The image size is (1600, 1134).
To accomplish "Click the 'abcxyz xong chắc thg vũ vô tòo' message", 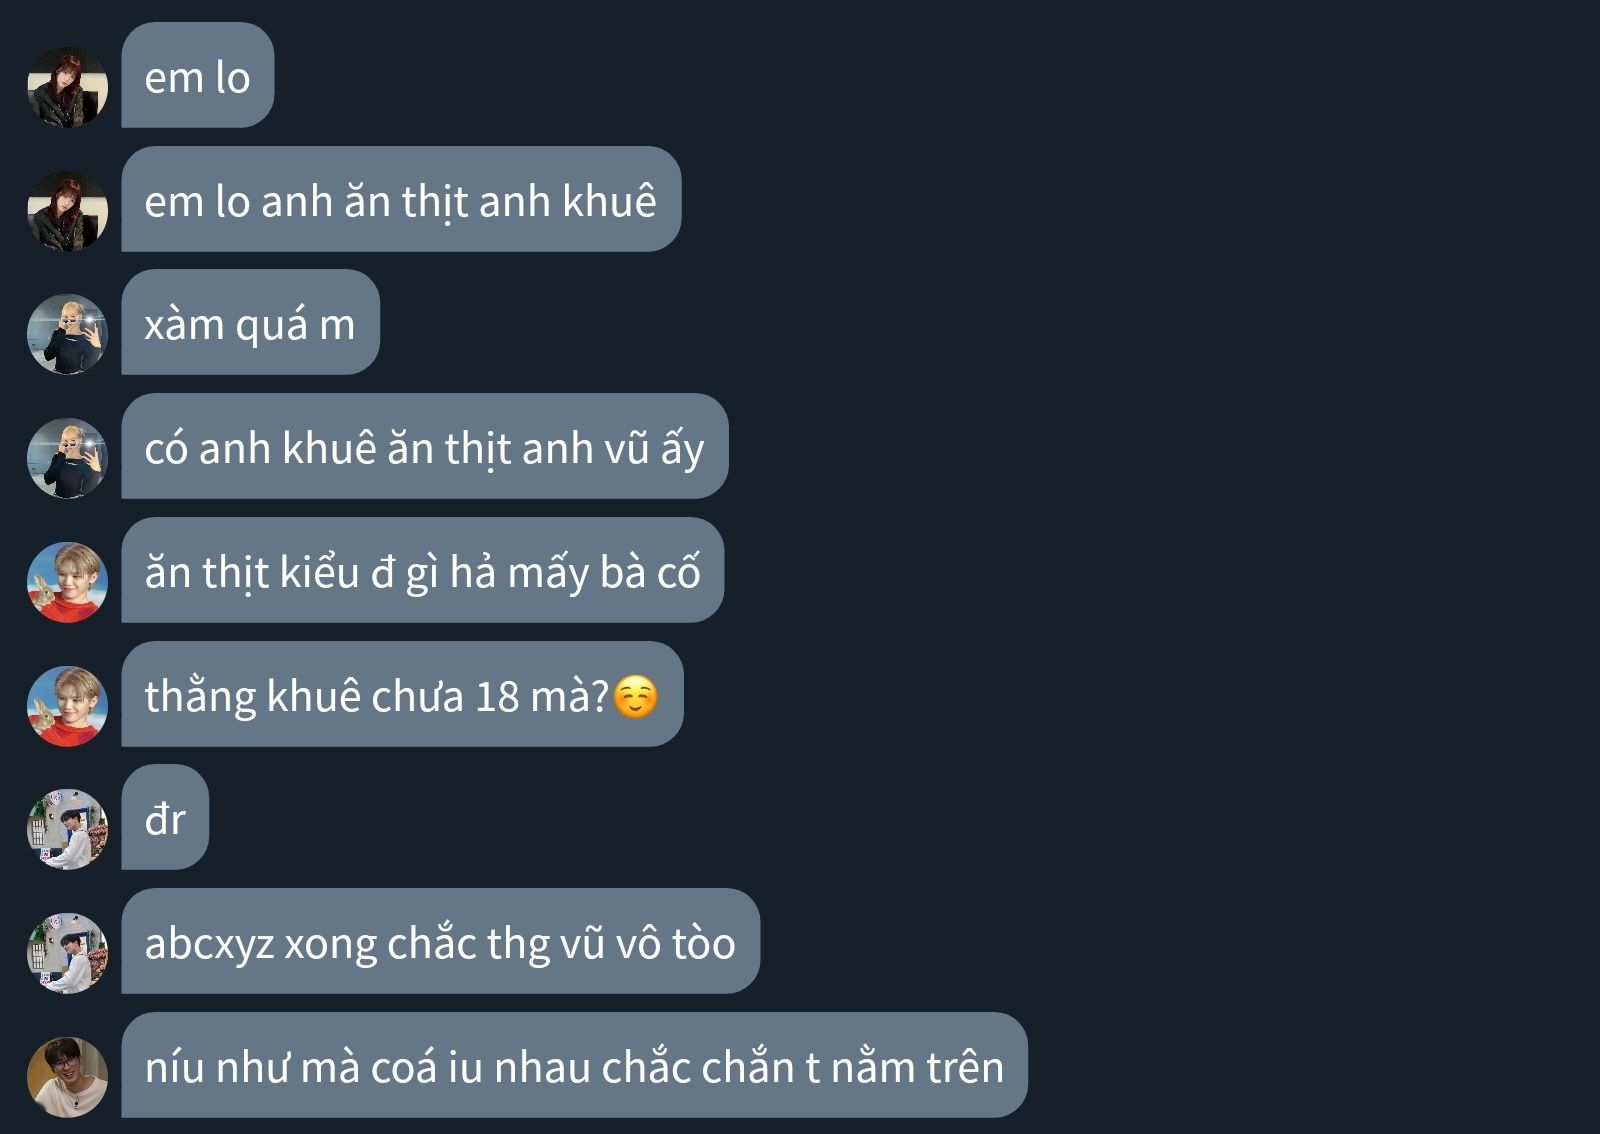I will pyautogui.click(x=441, y=941).
